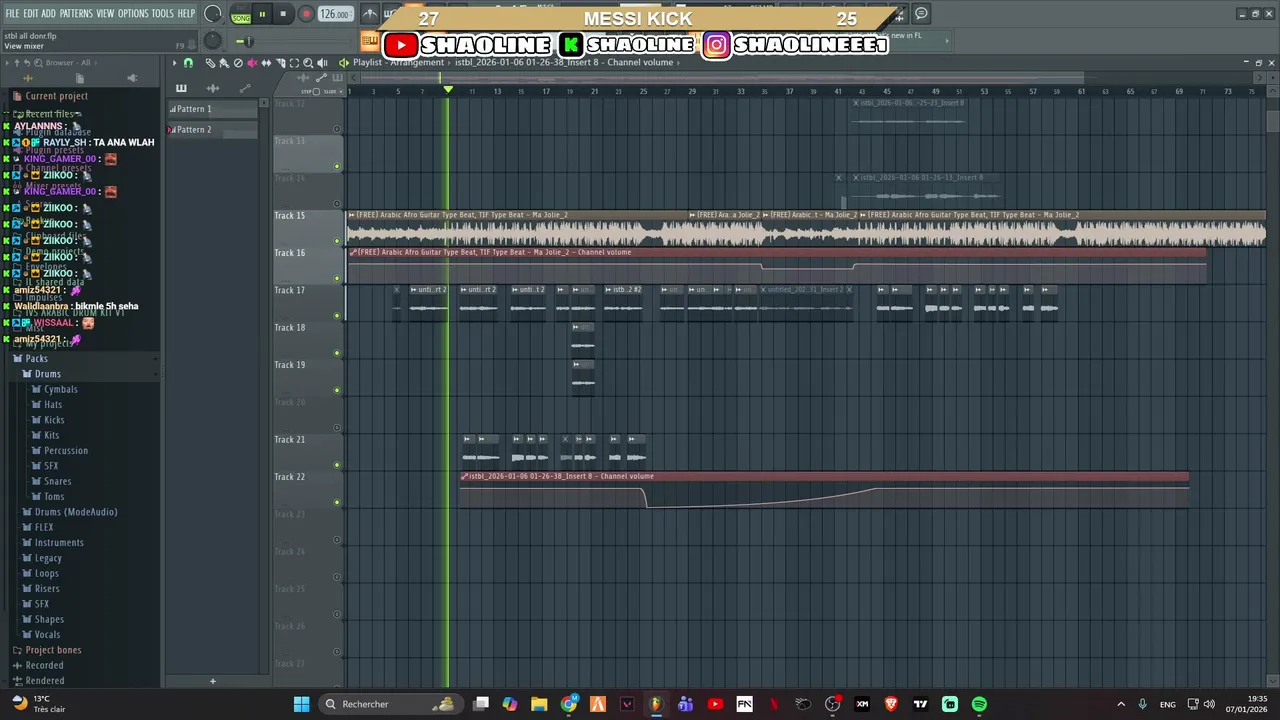Select the pink Mute tool in playlist
This screenshot has width=1280, height=720.
(252, 62)
